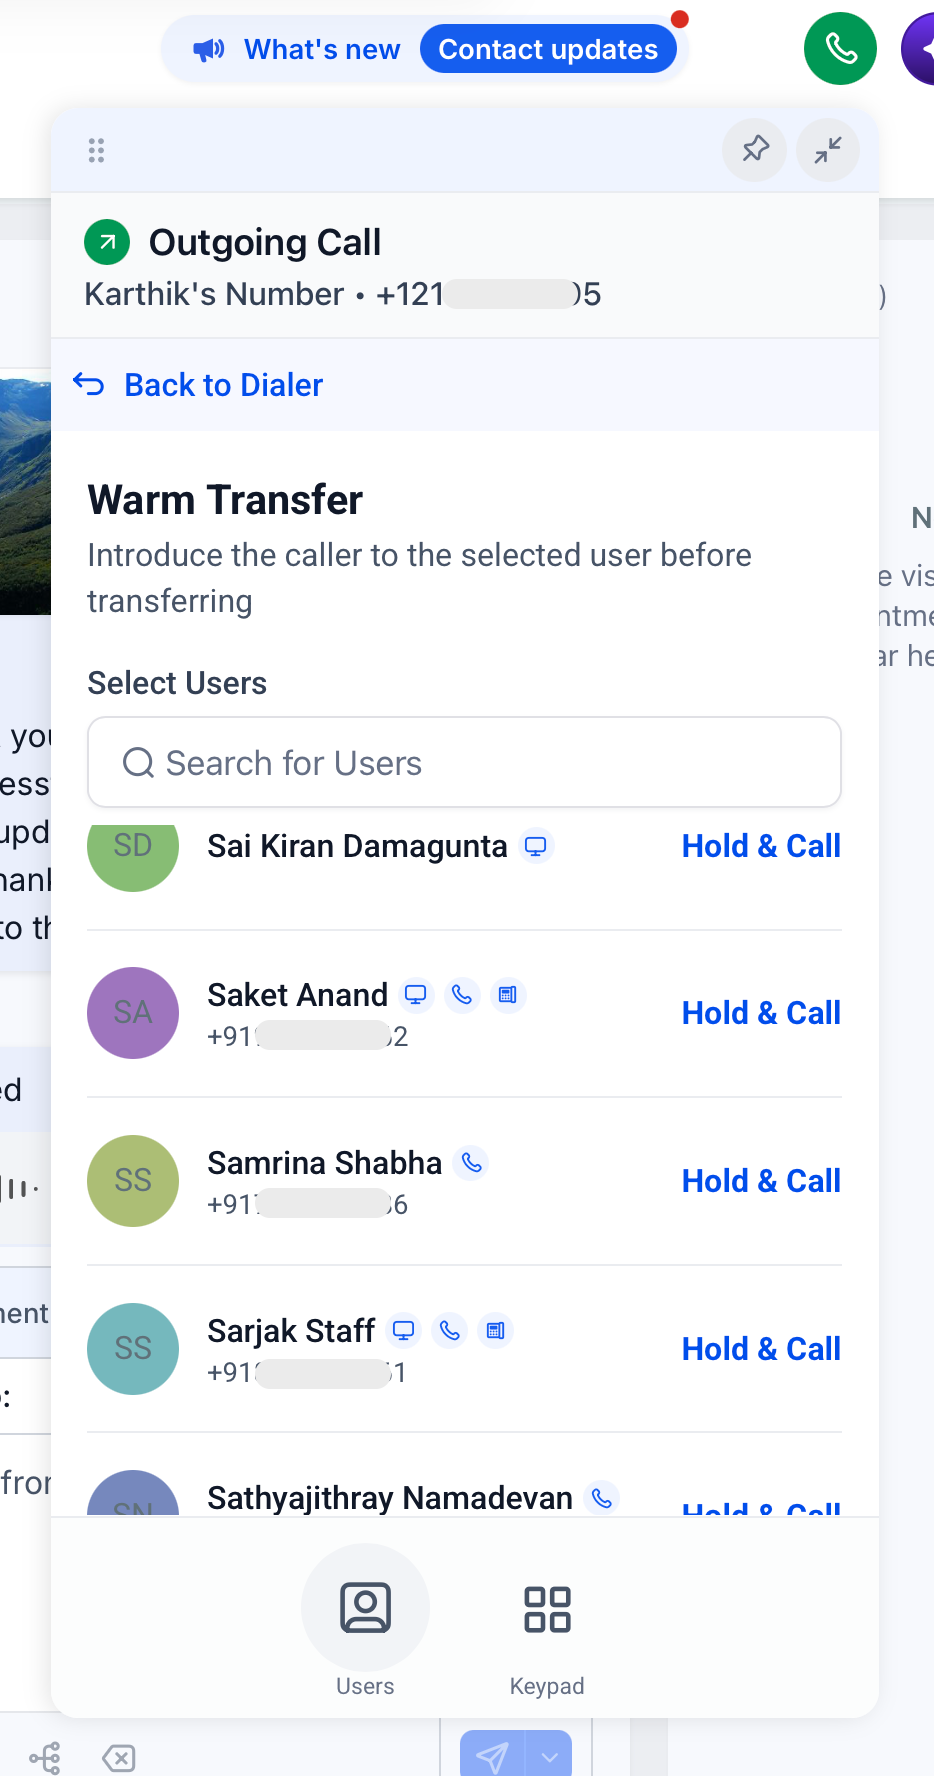Open Contact updates
This screenshot has height=1776, width=934.
pos(548,49)
